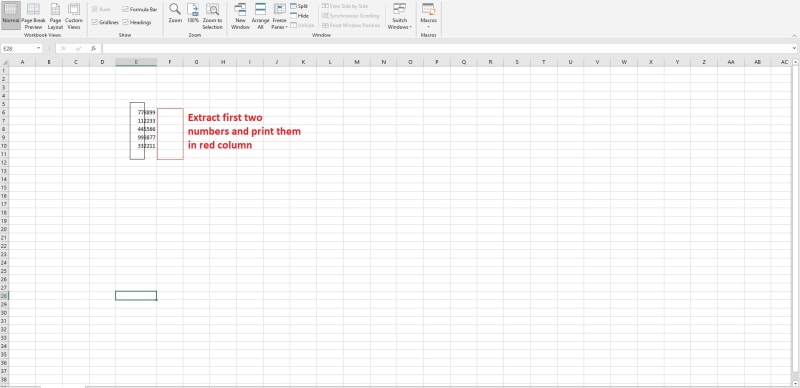
Task: Click Zoom to Selection
Action: (x=212, y=15)
